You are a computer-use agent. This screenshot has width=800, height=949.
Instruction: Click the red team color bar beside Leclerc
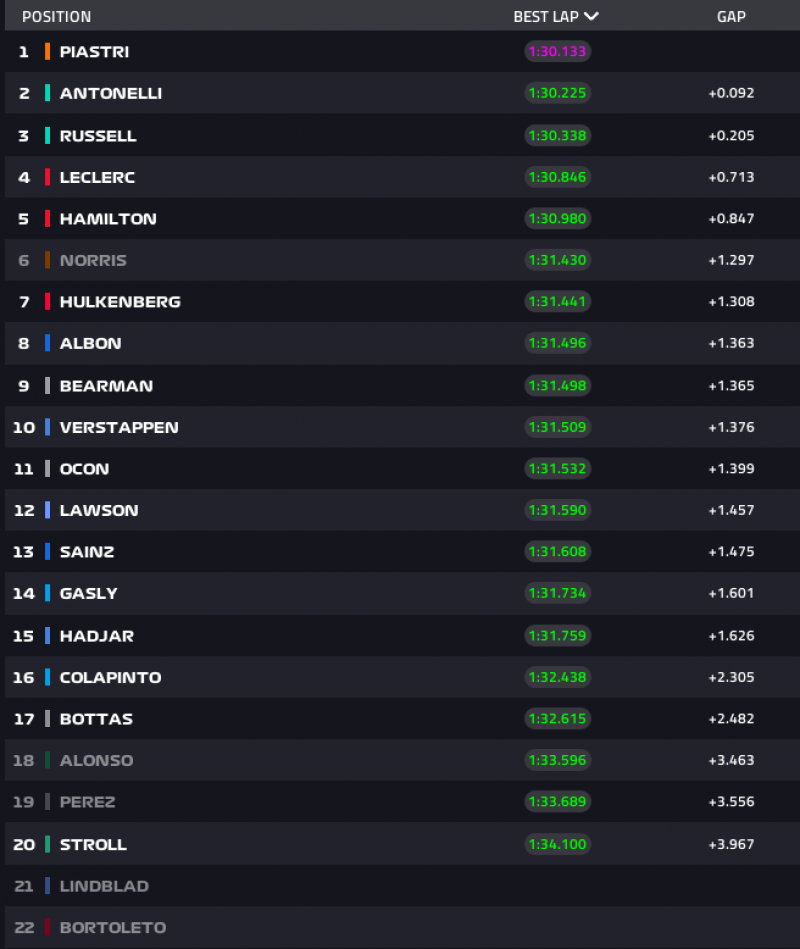(x=47, y=177)
